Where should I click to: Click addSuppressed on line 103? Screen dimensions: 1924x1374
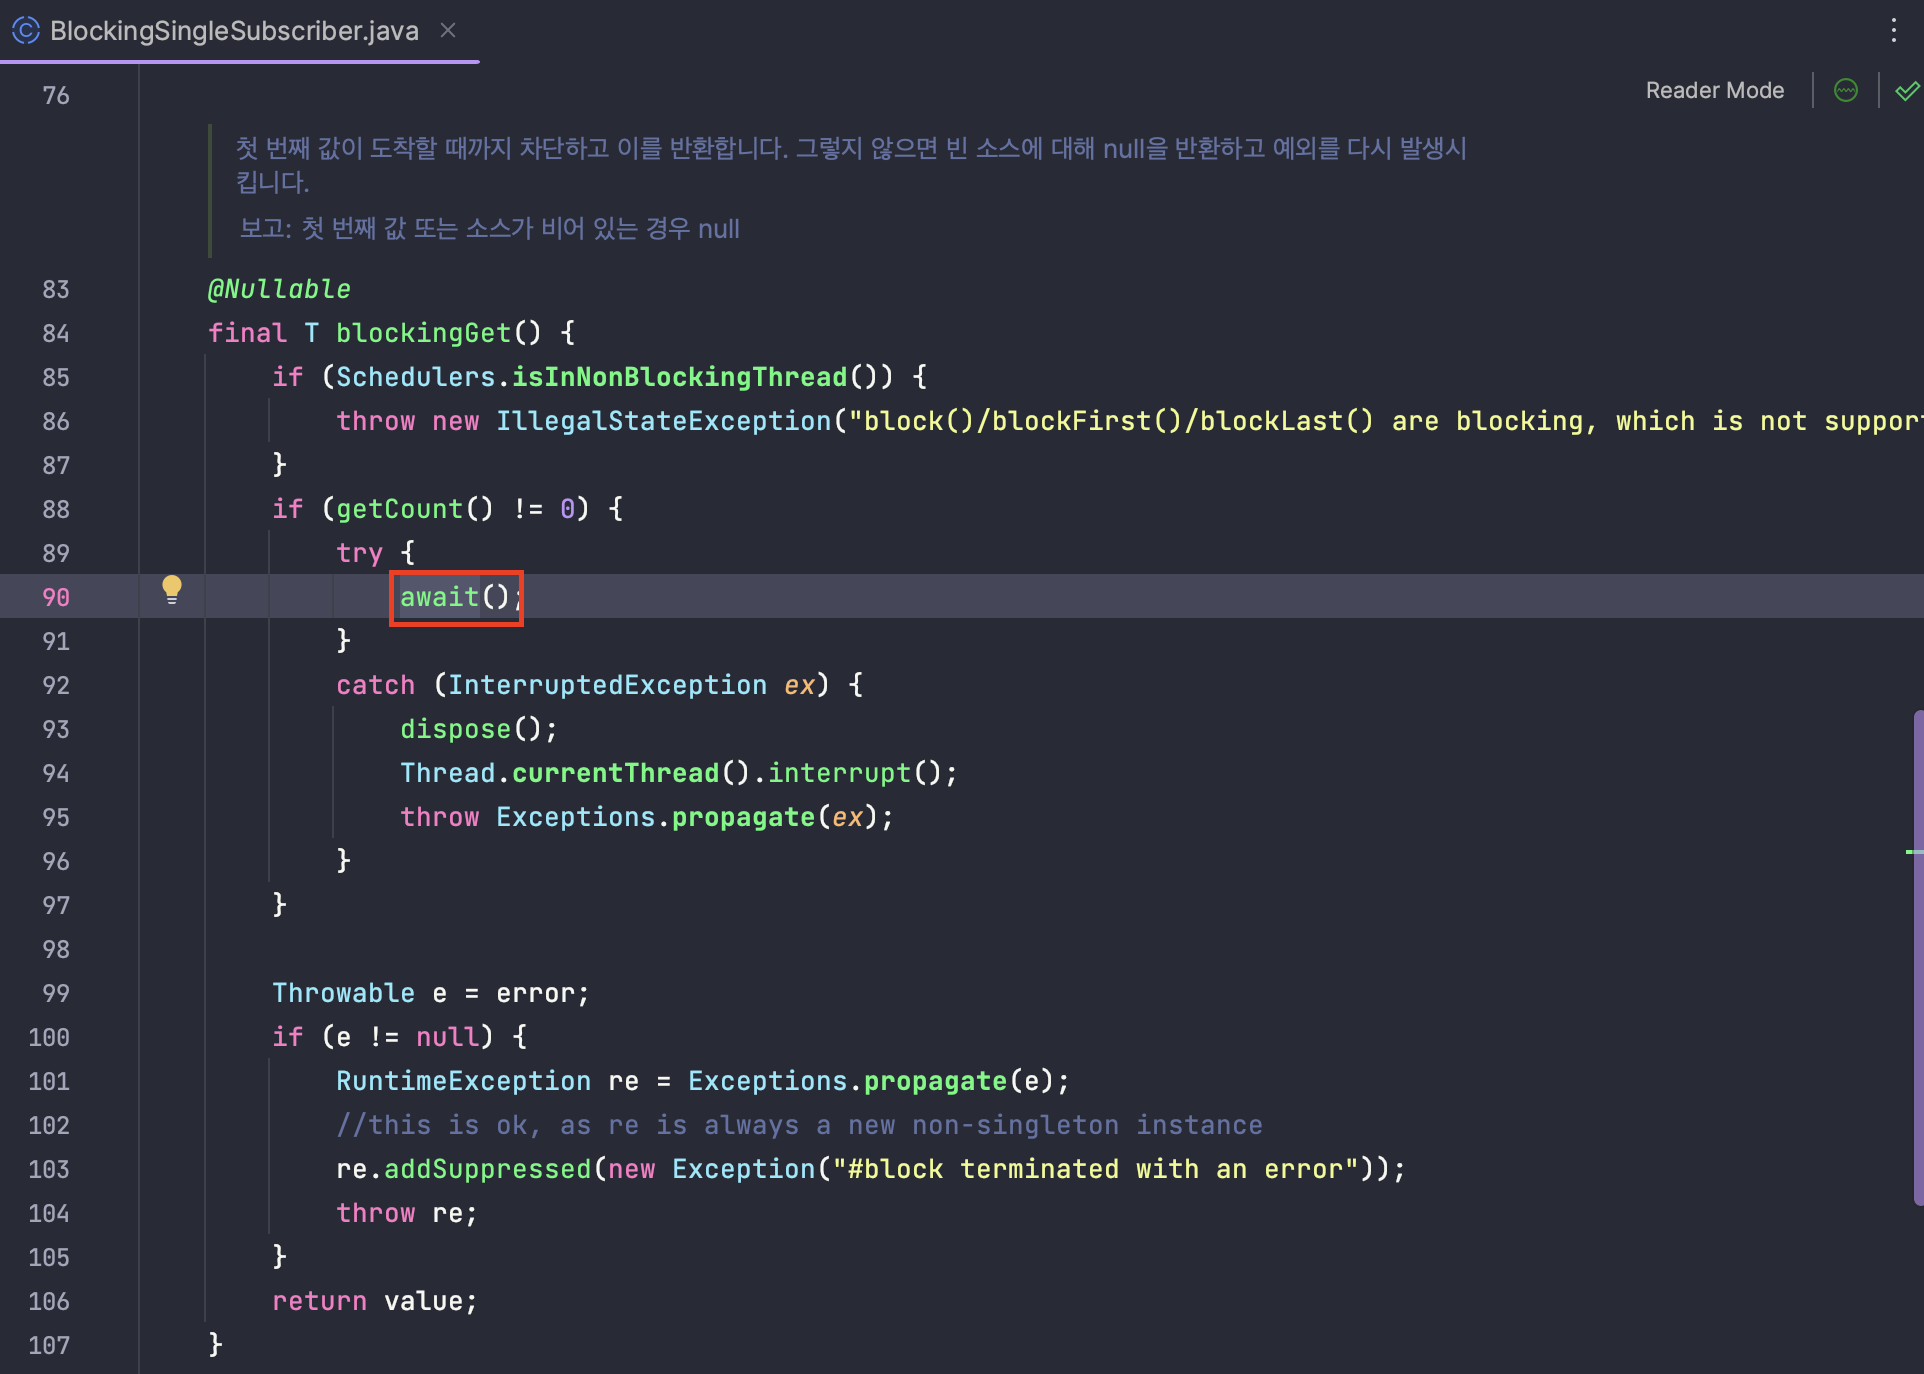click(x=488, y=1170)
